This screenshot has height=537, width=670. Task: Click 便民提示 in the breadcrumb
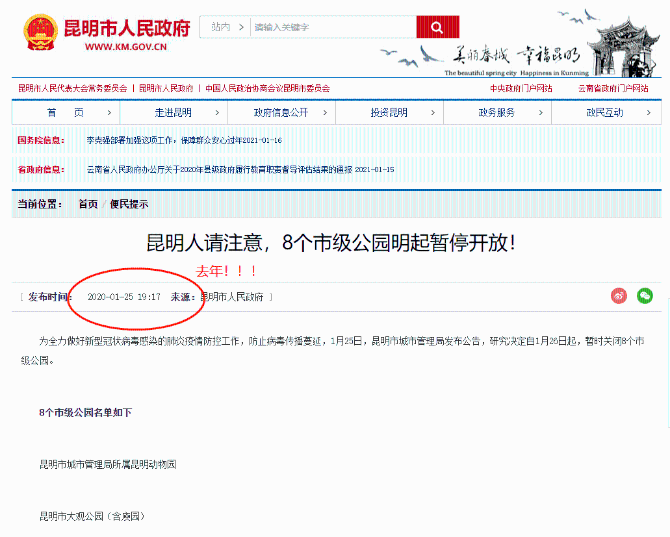129,204
